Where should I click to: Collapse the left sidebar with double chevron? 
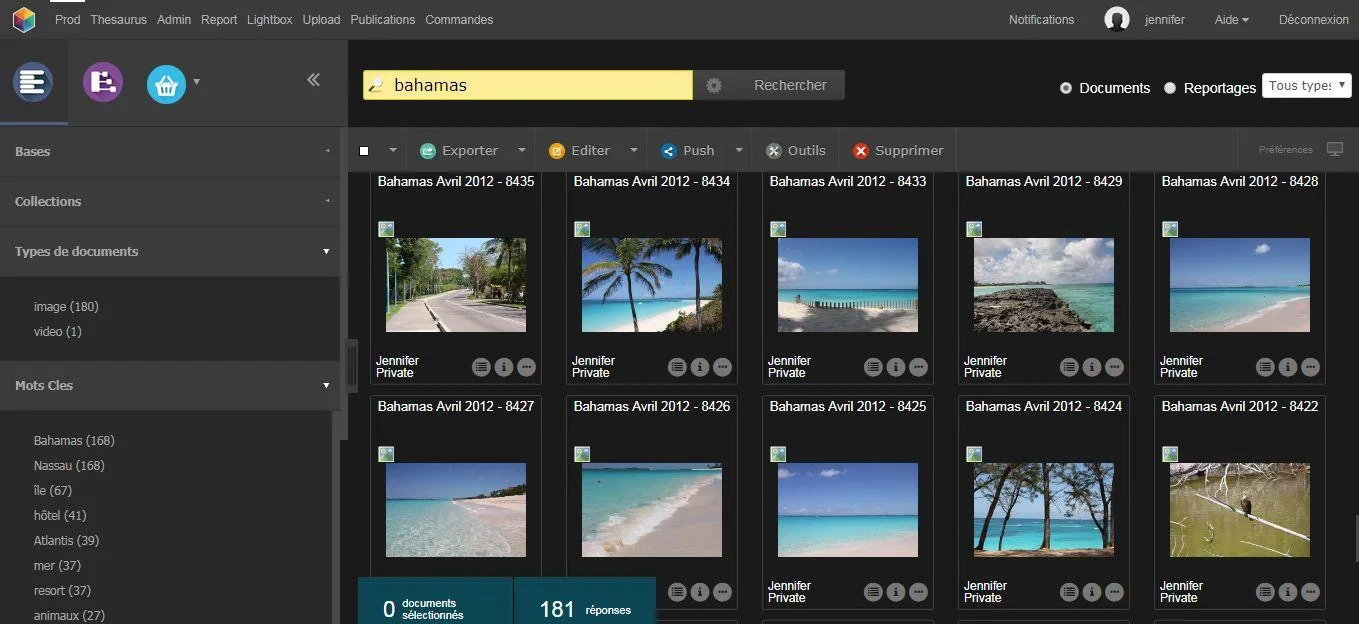pos(313,80)
